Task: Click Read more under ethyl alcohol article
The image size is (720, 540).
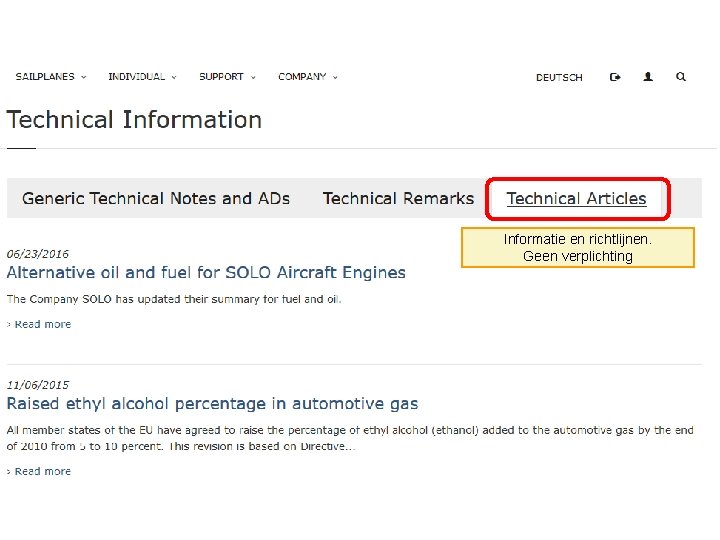Action: click(42, 471)
